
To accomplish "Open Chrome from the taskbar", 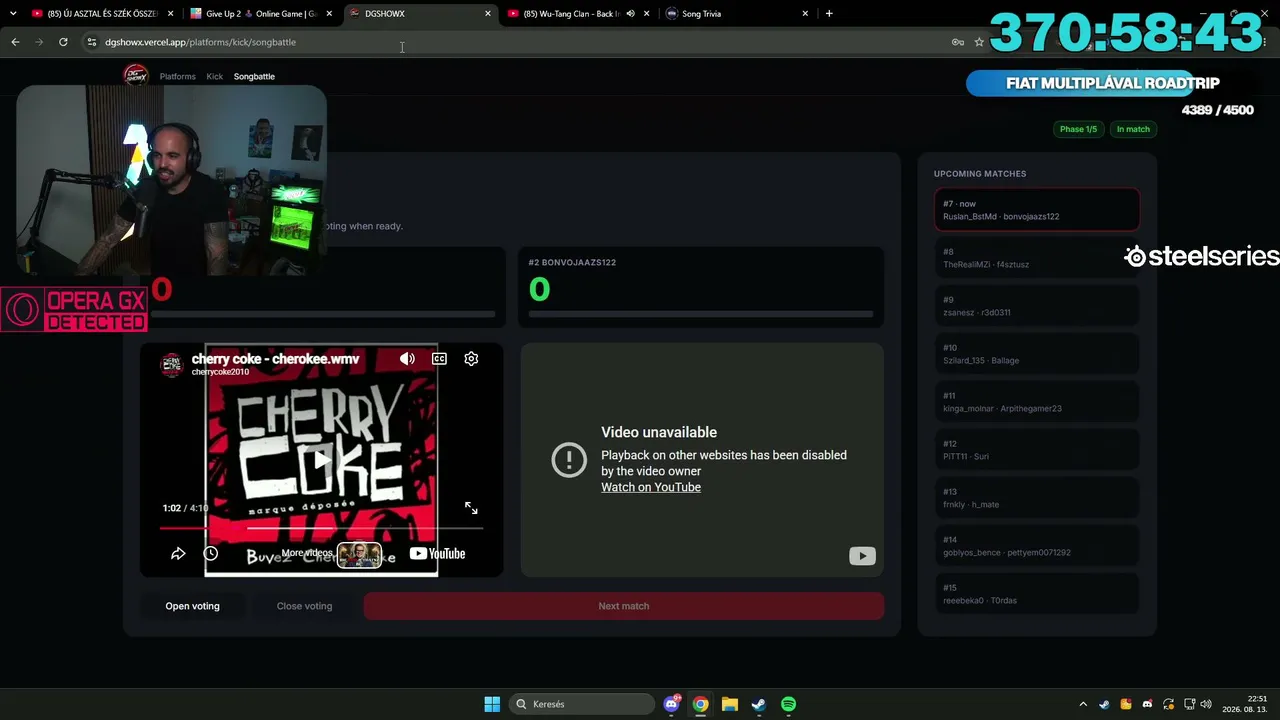I will click(701, 704).
